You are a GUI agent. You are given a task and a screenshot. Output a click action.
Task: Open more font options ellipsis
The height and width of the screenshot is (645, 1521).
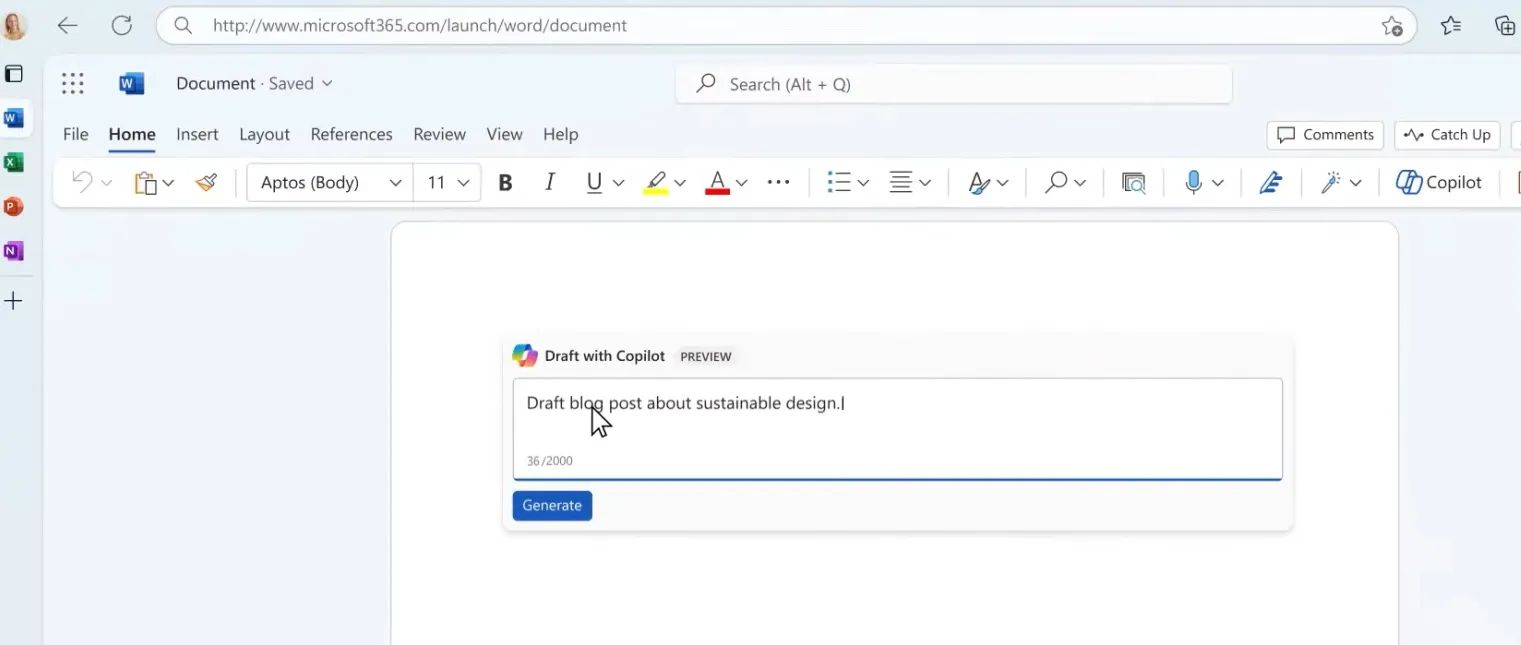pos(778,182)
